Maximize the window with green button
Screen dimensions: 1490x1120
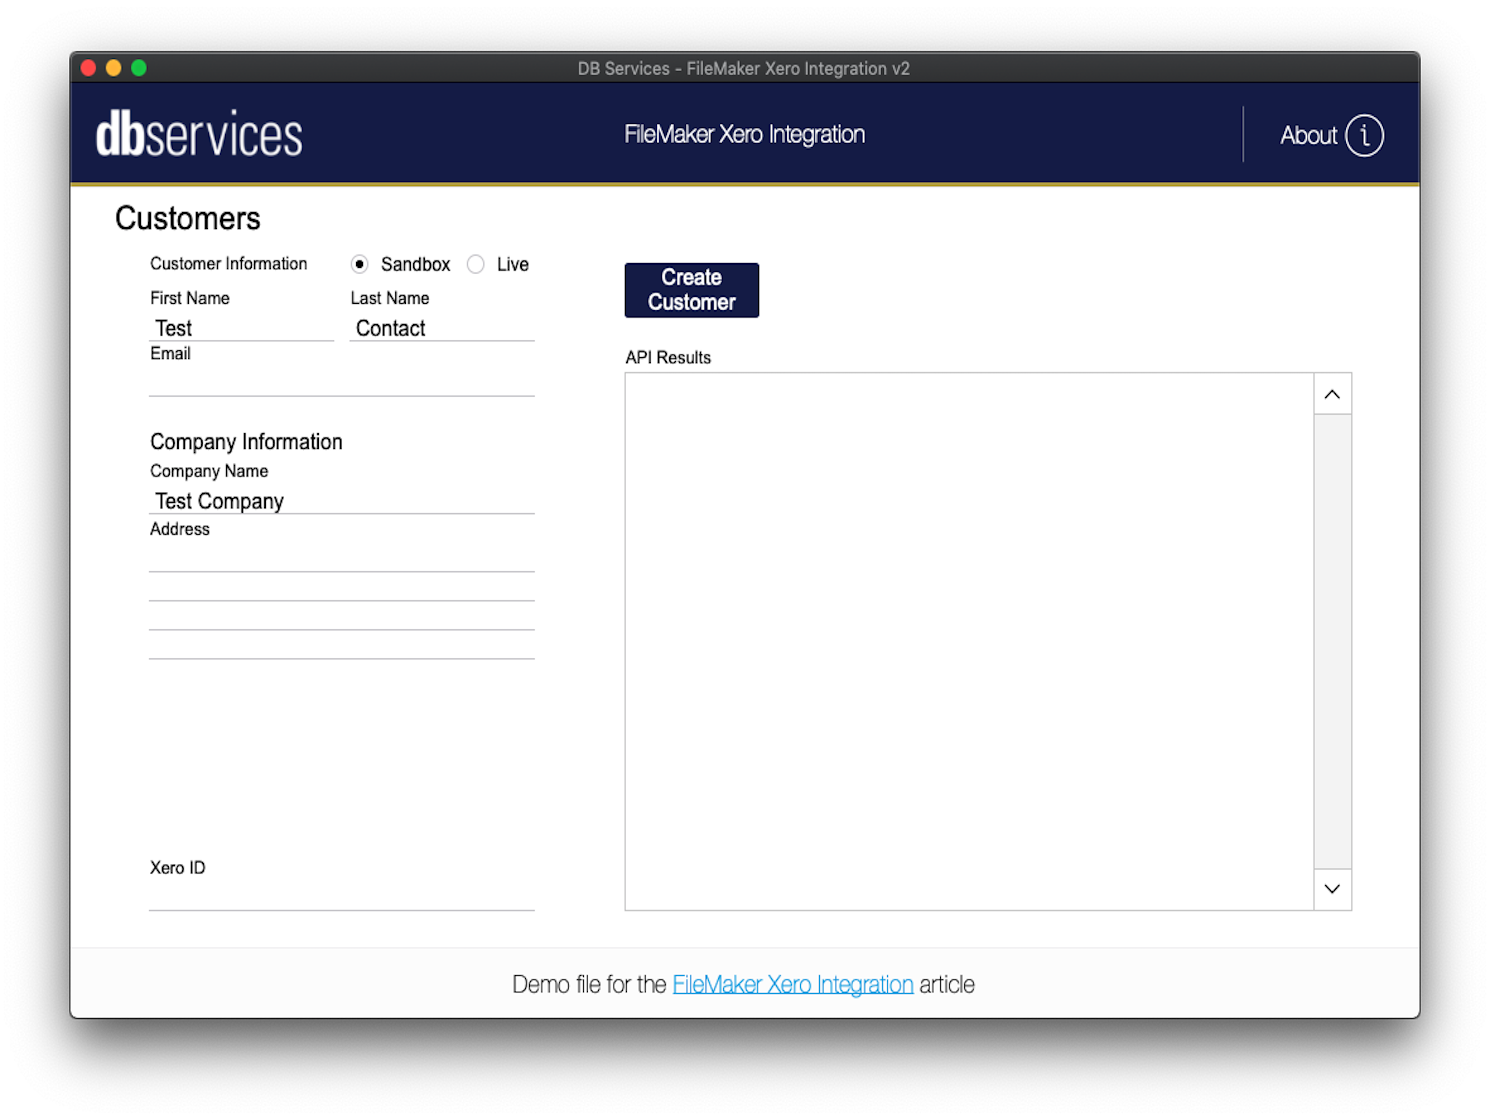point(139,68)
